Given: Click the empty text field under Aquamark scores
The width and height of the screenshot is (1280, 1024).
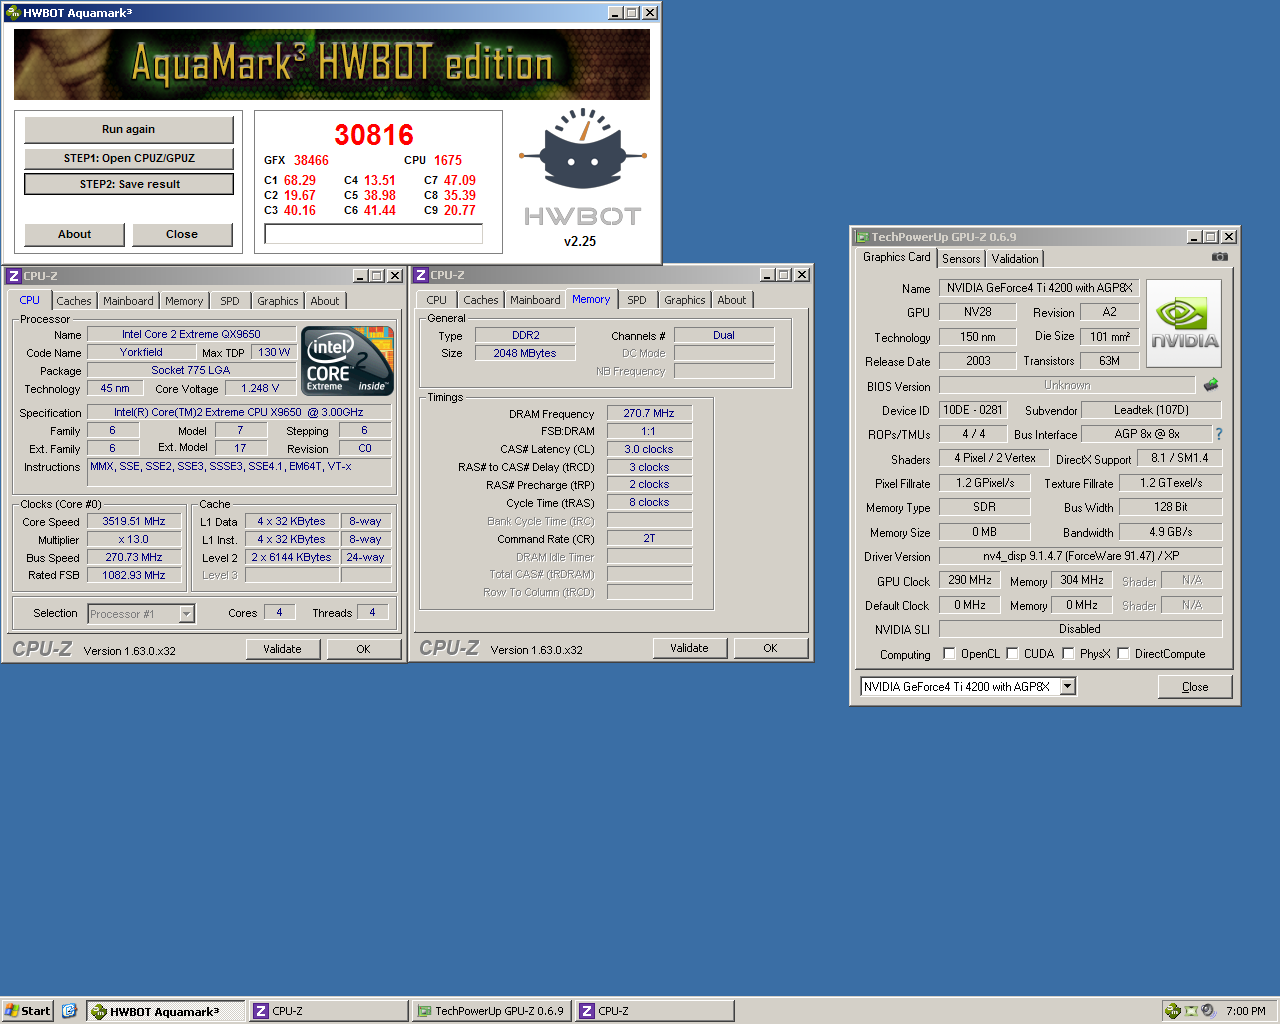Looking at the screenshot, I should pos(373,234).
